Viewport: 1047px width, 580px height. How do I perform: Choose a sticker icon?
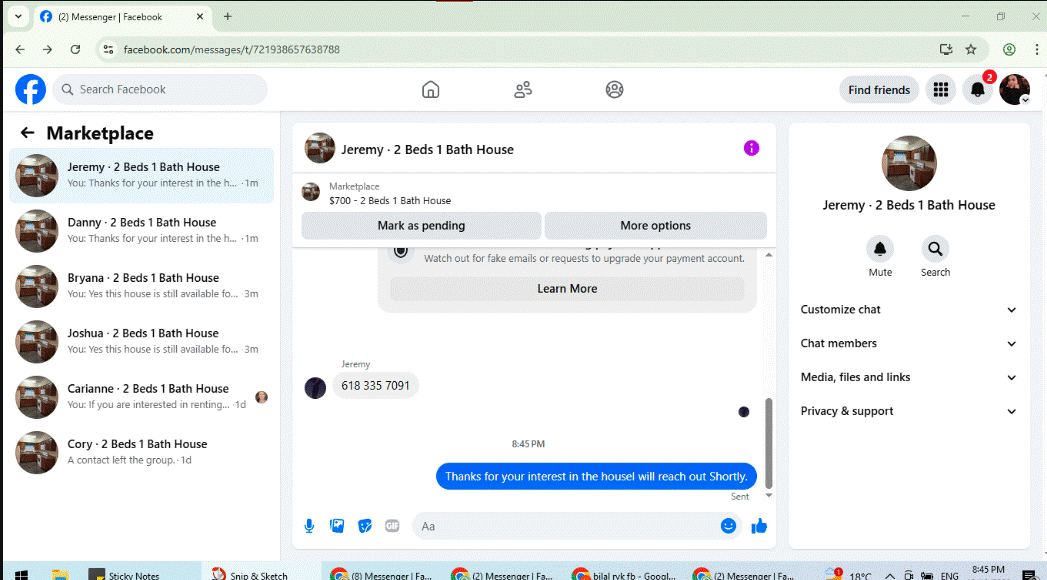(365, 526)
